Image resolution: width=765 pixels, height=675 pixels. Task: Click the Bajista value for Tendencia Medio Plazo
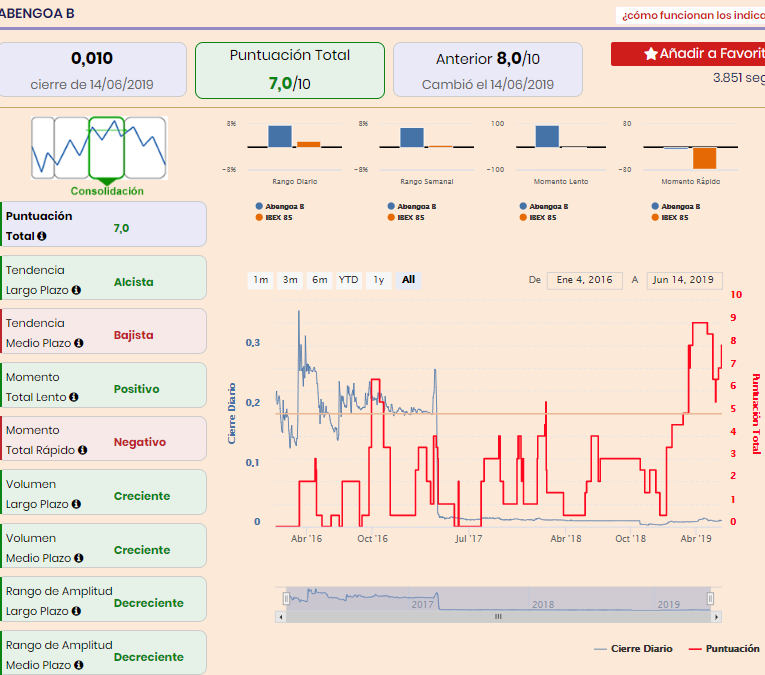tap(134, 335)
